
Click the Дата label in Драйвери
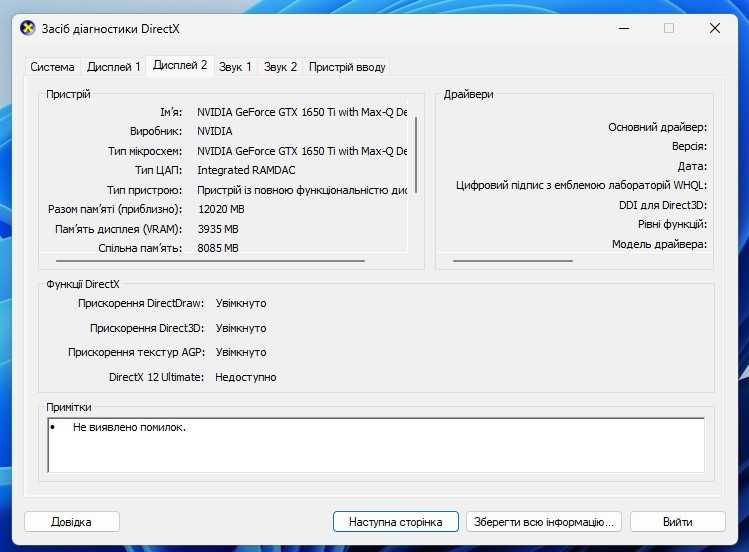tap(692, 167)
